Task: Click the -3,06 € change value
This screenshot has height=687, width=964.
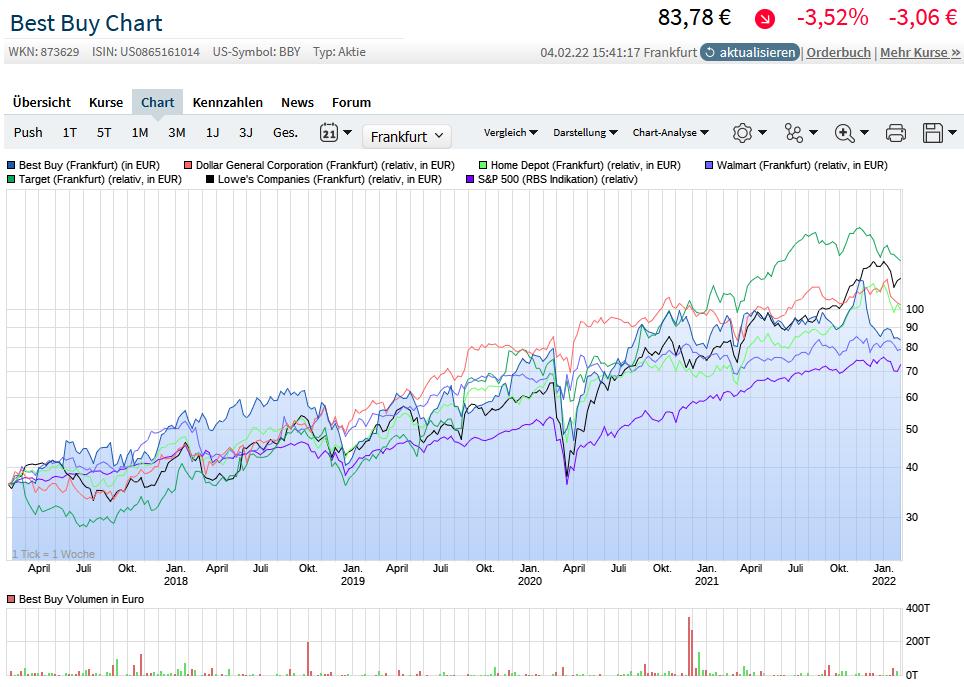Action: coord(923,18)
